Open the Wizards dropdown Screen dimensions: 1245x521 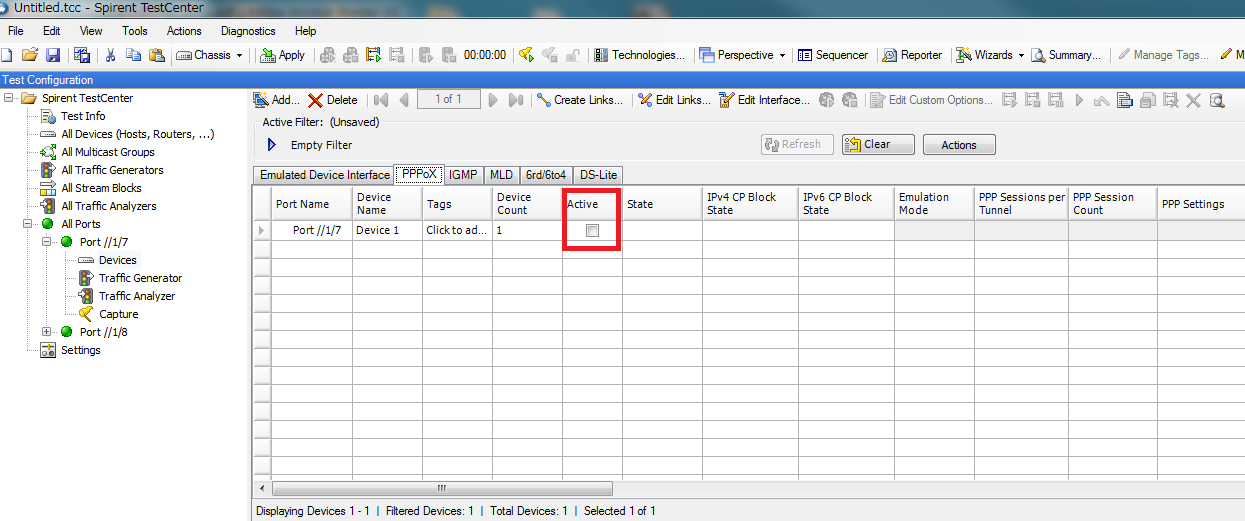pos(990,55)
